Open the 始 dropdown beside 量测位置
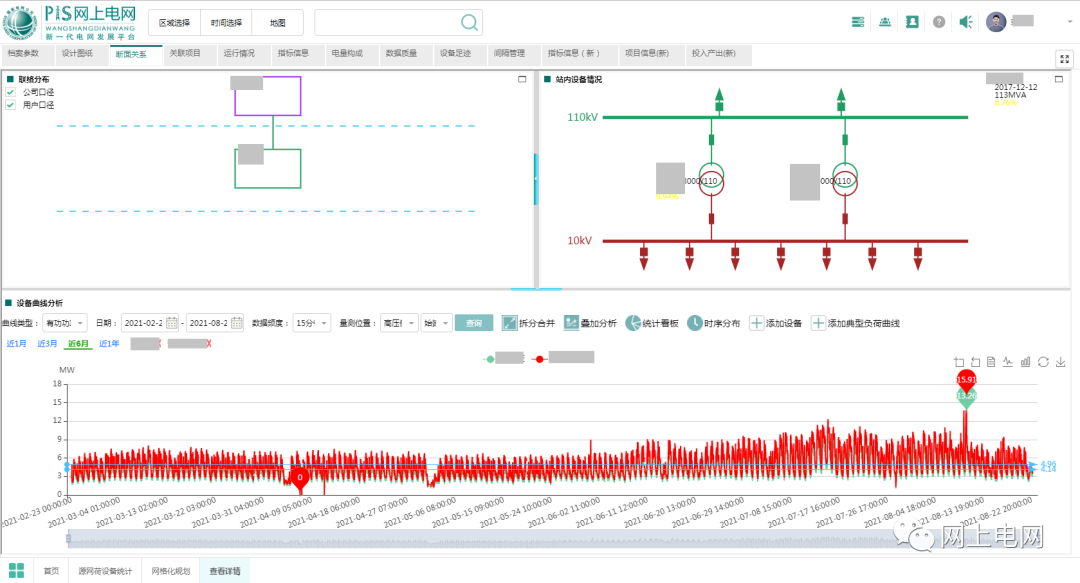 pos(436,323)
